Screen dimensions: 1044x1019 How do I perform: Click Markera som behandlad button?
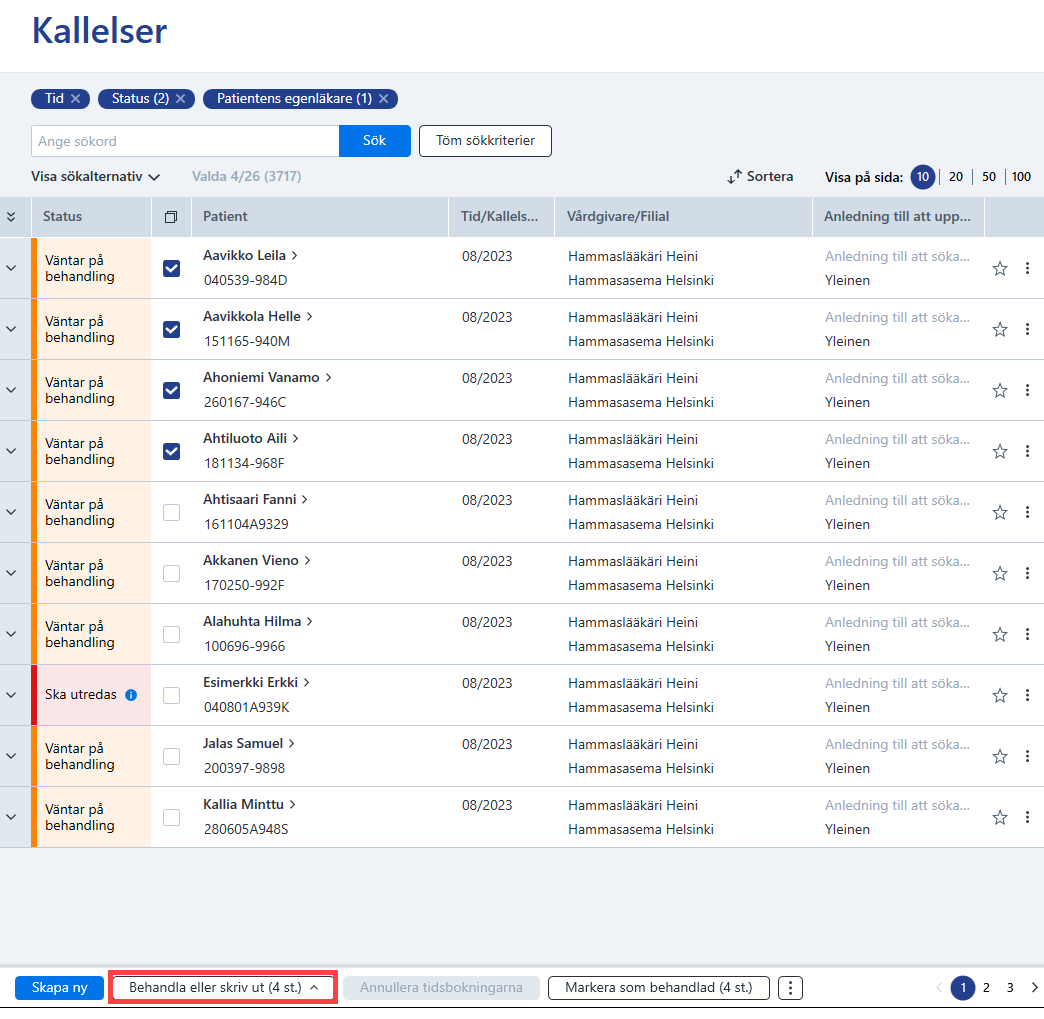click(x=658, y=988)
